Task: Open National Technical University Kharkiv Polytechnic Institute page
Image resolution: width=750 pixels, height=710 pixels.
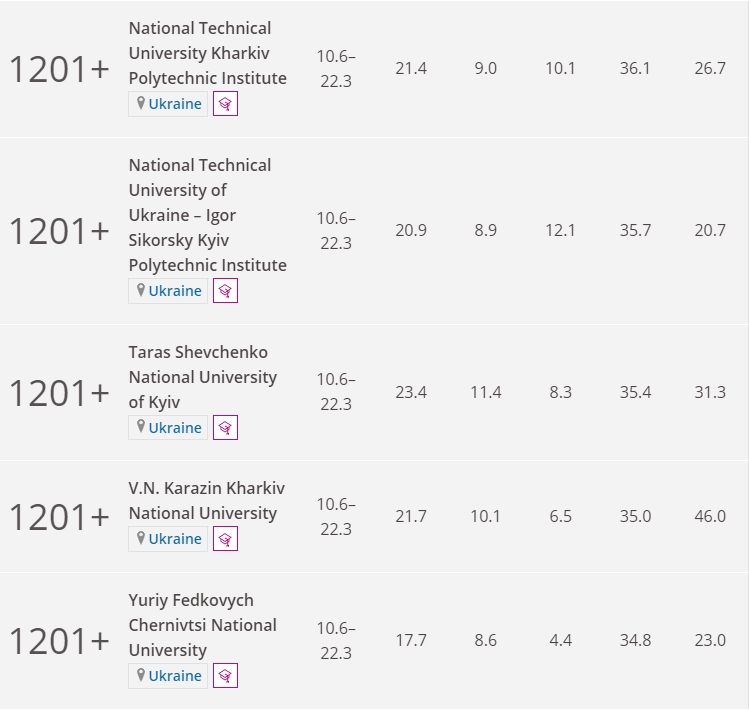Action: point(208,53)
